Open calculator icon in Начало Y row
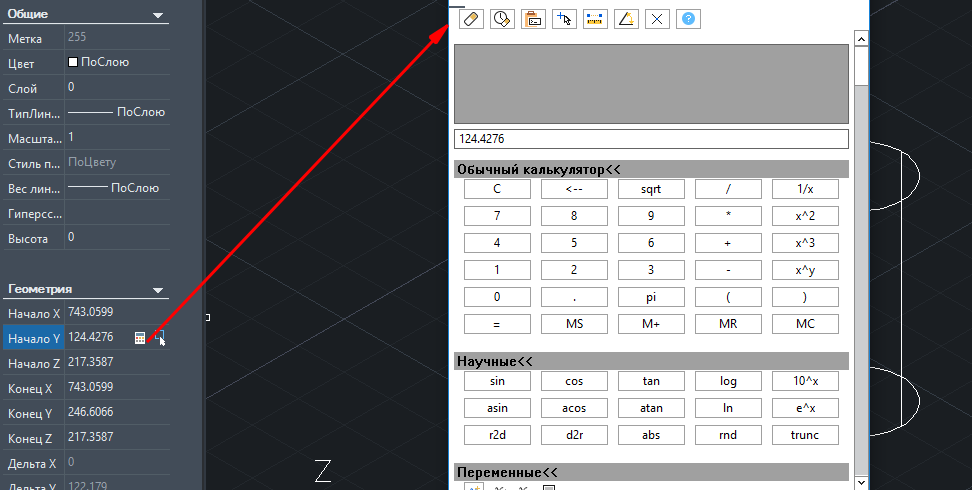 click(140, 337)
